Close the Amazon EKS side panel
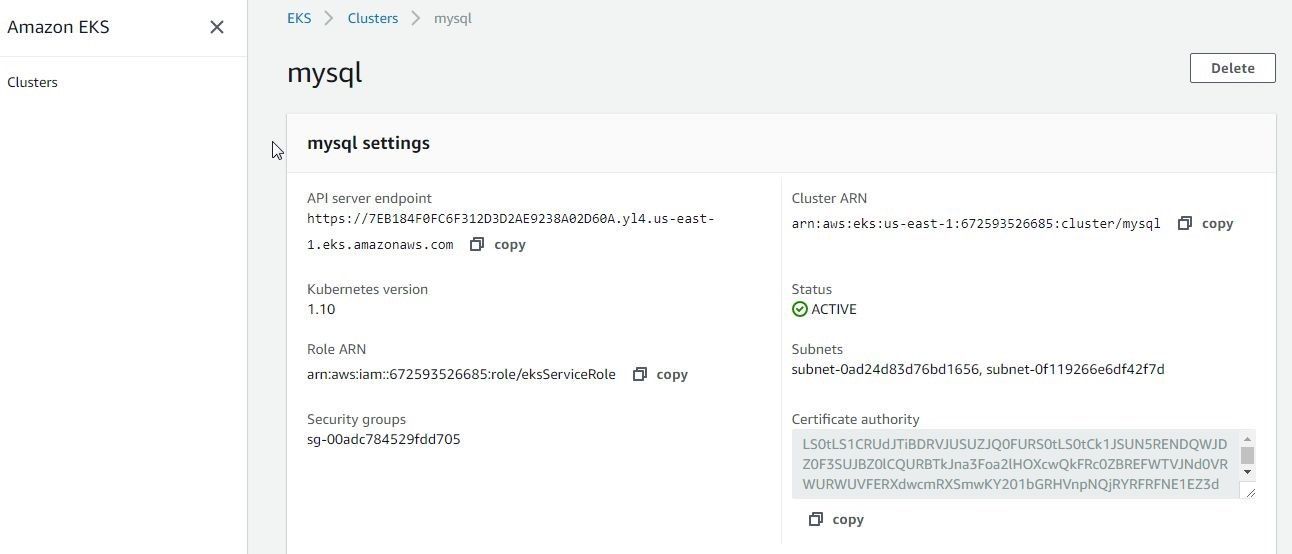The height and width of the screenshot is (554, 1292). click(x=217, y=27)
